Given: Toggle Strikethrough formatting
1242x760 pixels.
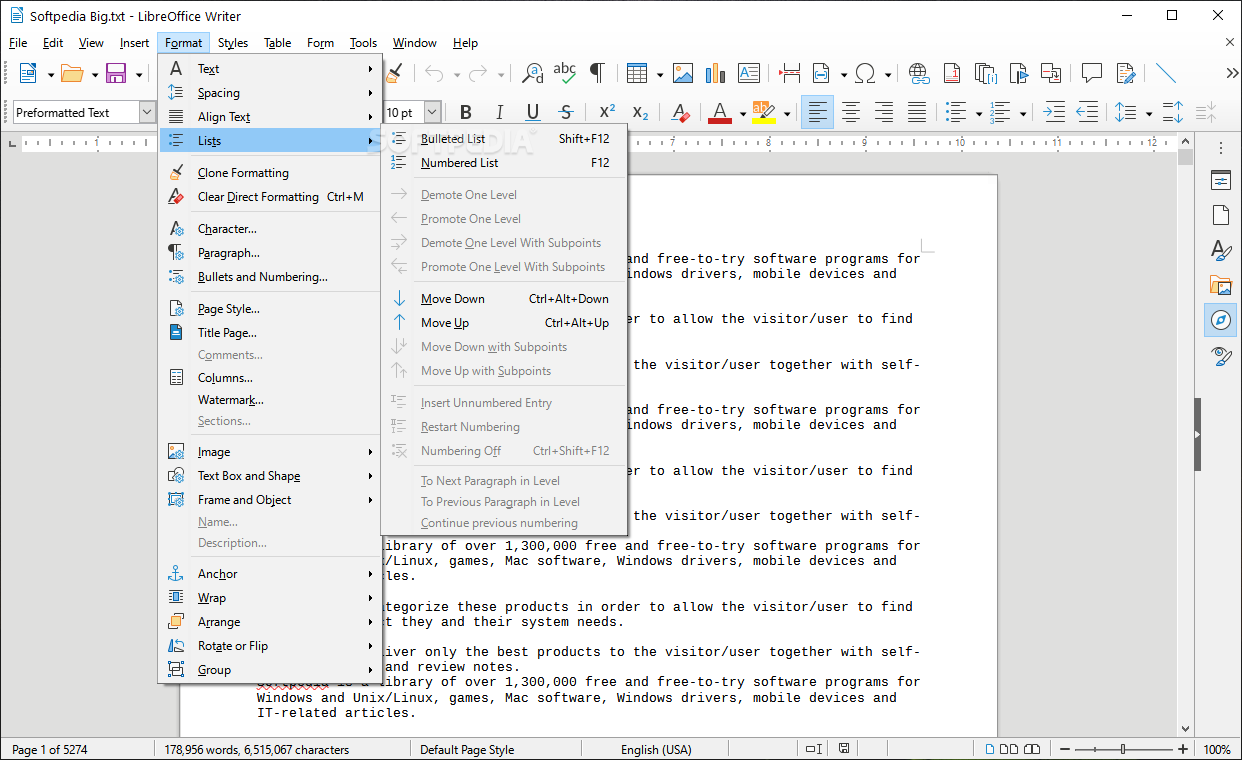Looking at the screenshot, I should pyautogui.click(x=566, y=113).
